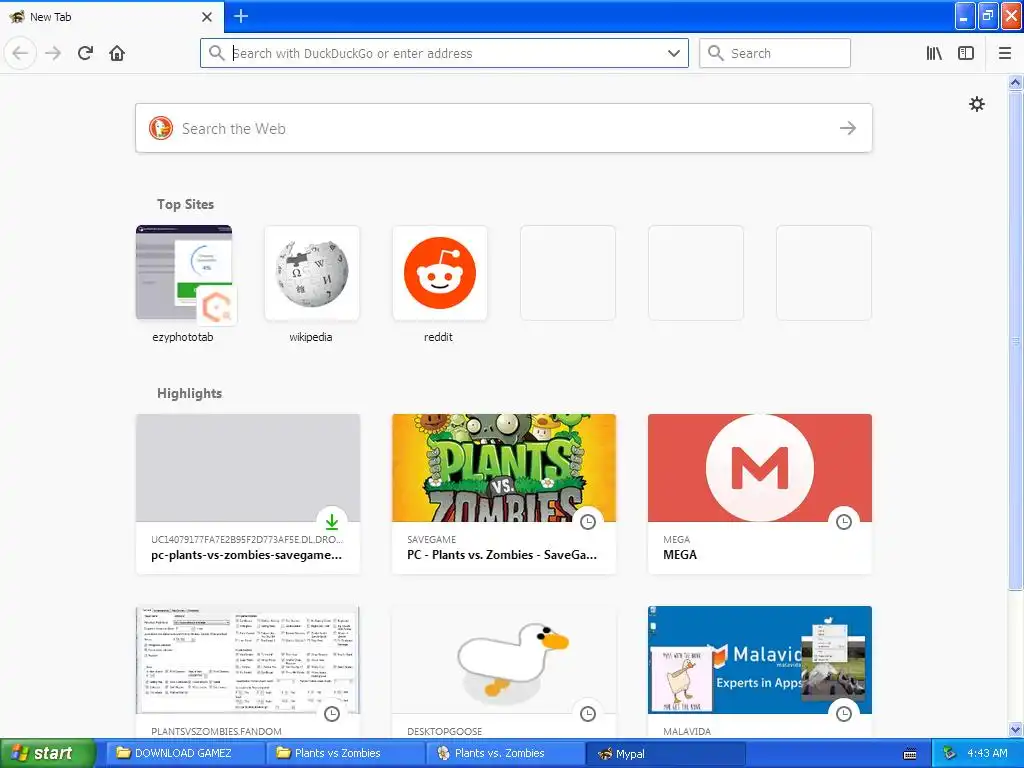Focus the DuckDuckGo address bar
This screenshot has width=1024, height=768.
pyautogui.click(x=445, y=54)
